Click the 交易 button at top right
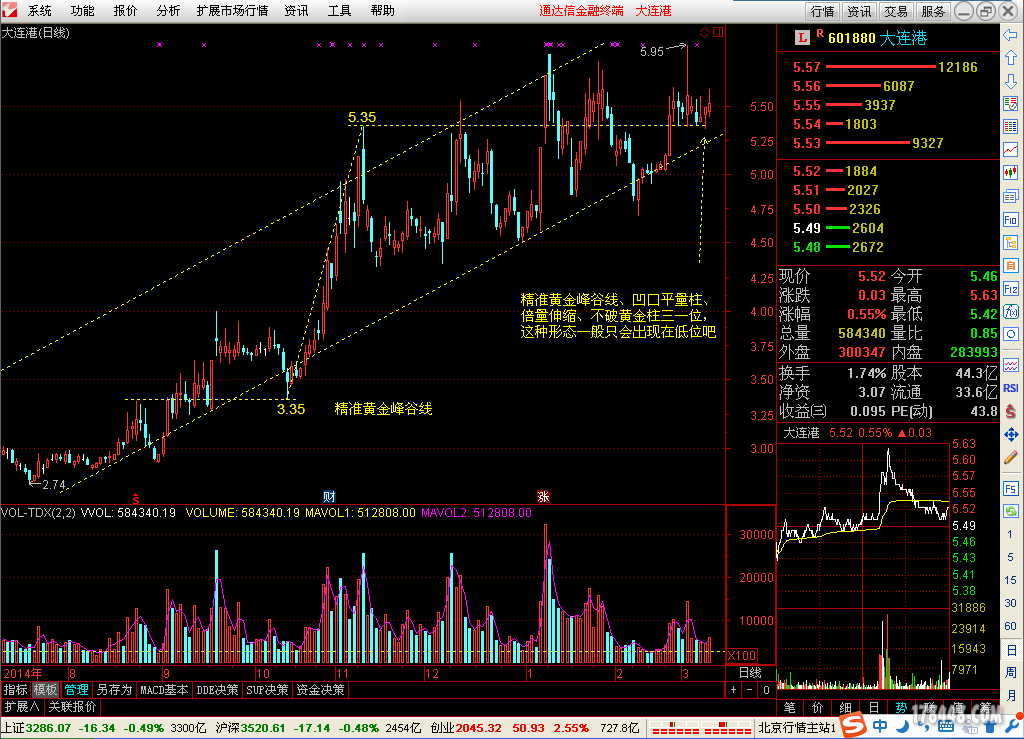 click(x=896, y=11)
